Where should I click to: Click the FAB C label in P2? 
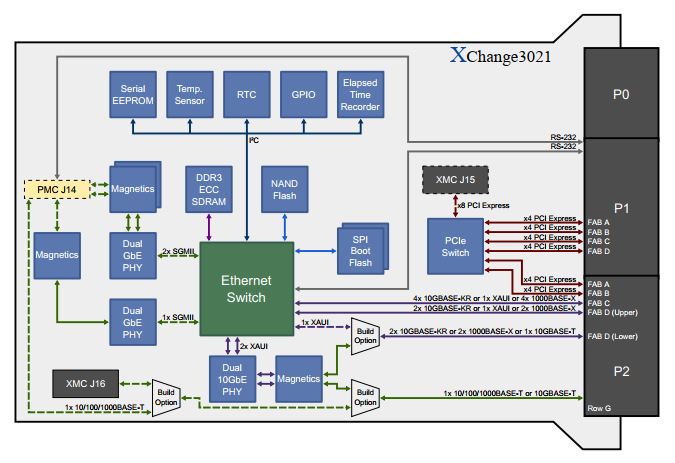pos(598,303)
